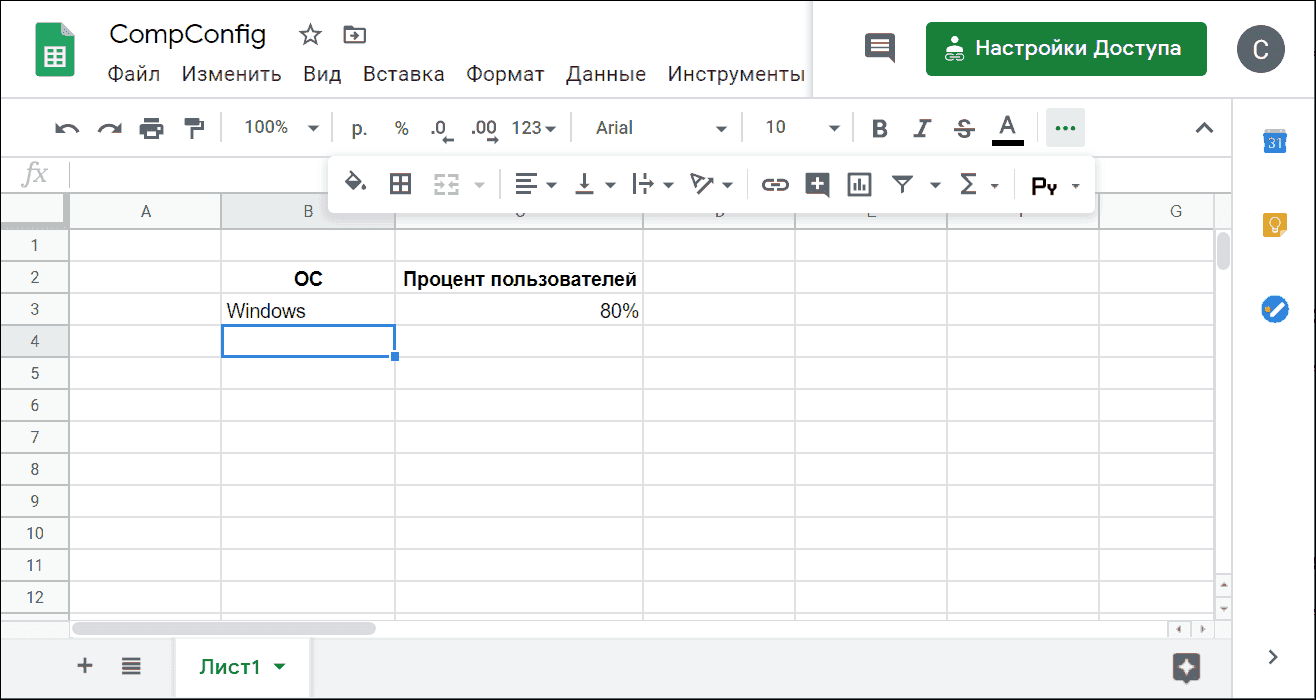The width and height of the screenshot is (1316, 700).
Task: Insert a chart
Action: click(x=859, y=184)
